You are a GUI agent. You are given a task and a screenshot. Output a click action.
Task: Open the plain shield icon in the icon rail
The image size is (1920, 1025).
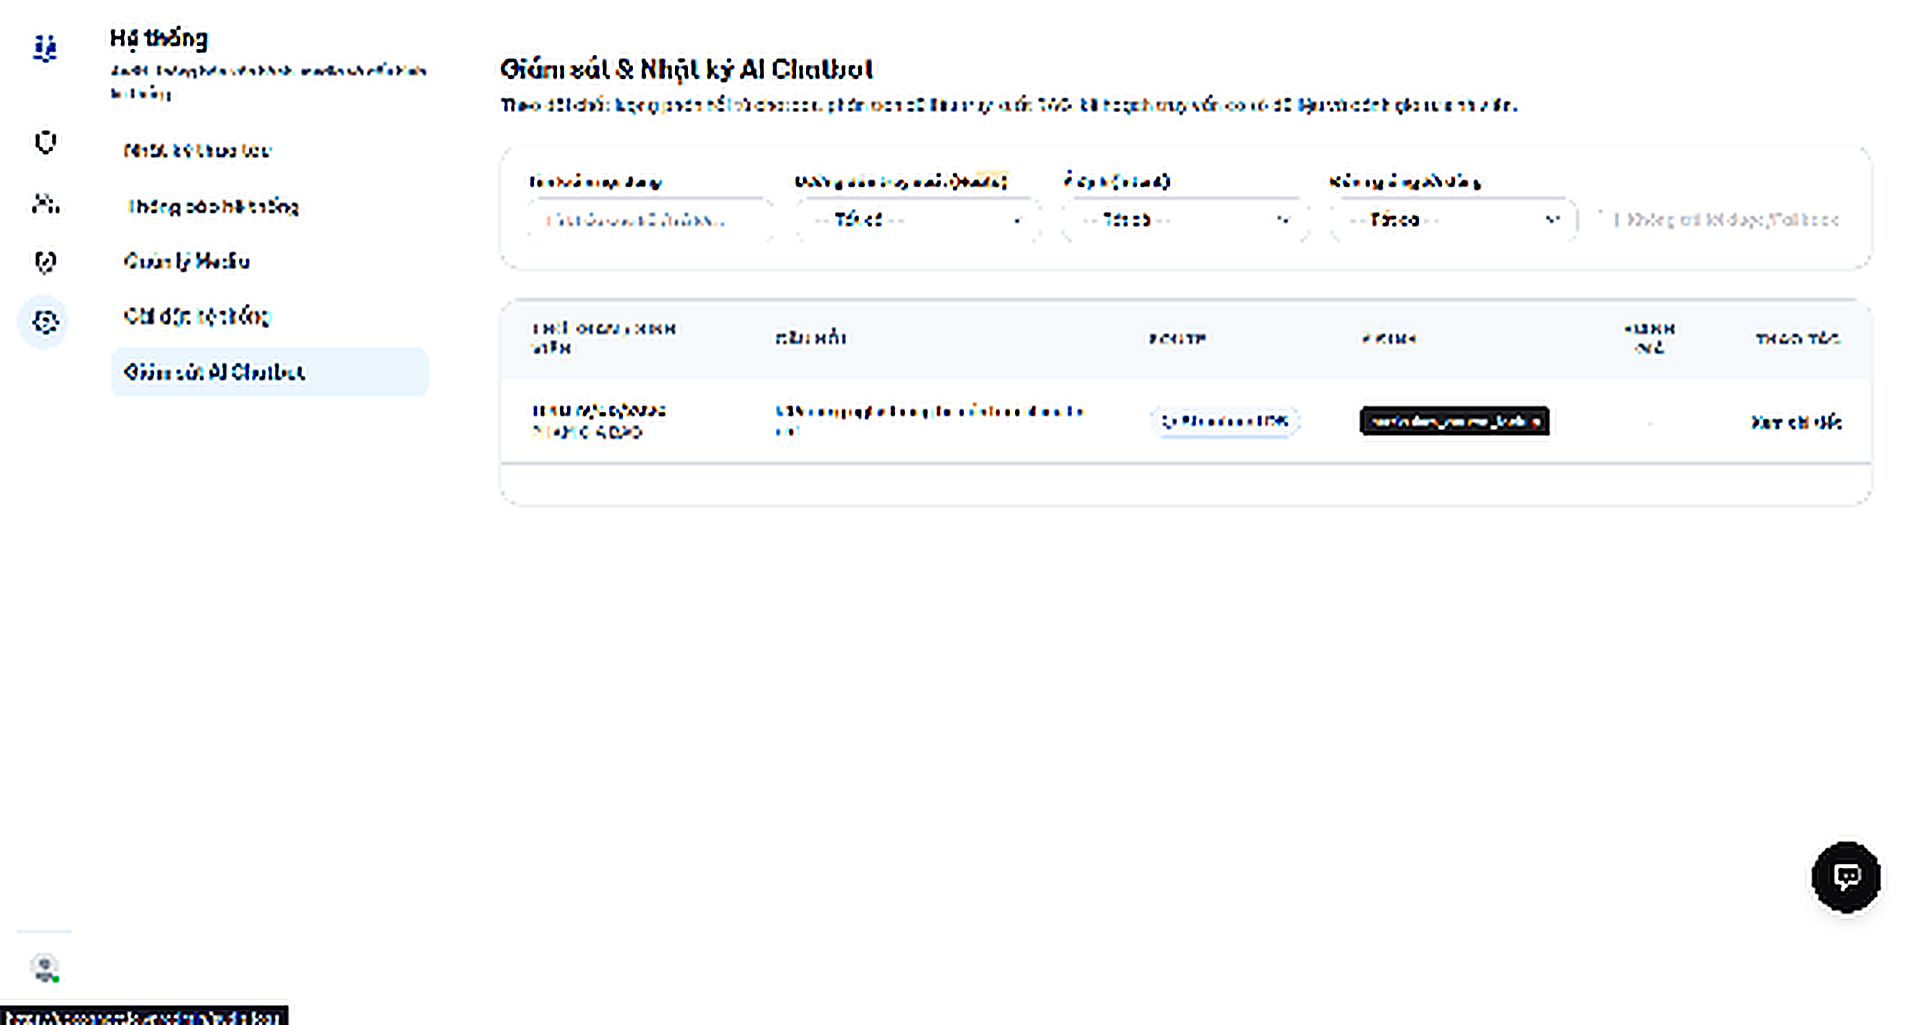coord(45,142)
